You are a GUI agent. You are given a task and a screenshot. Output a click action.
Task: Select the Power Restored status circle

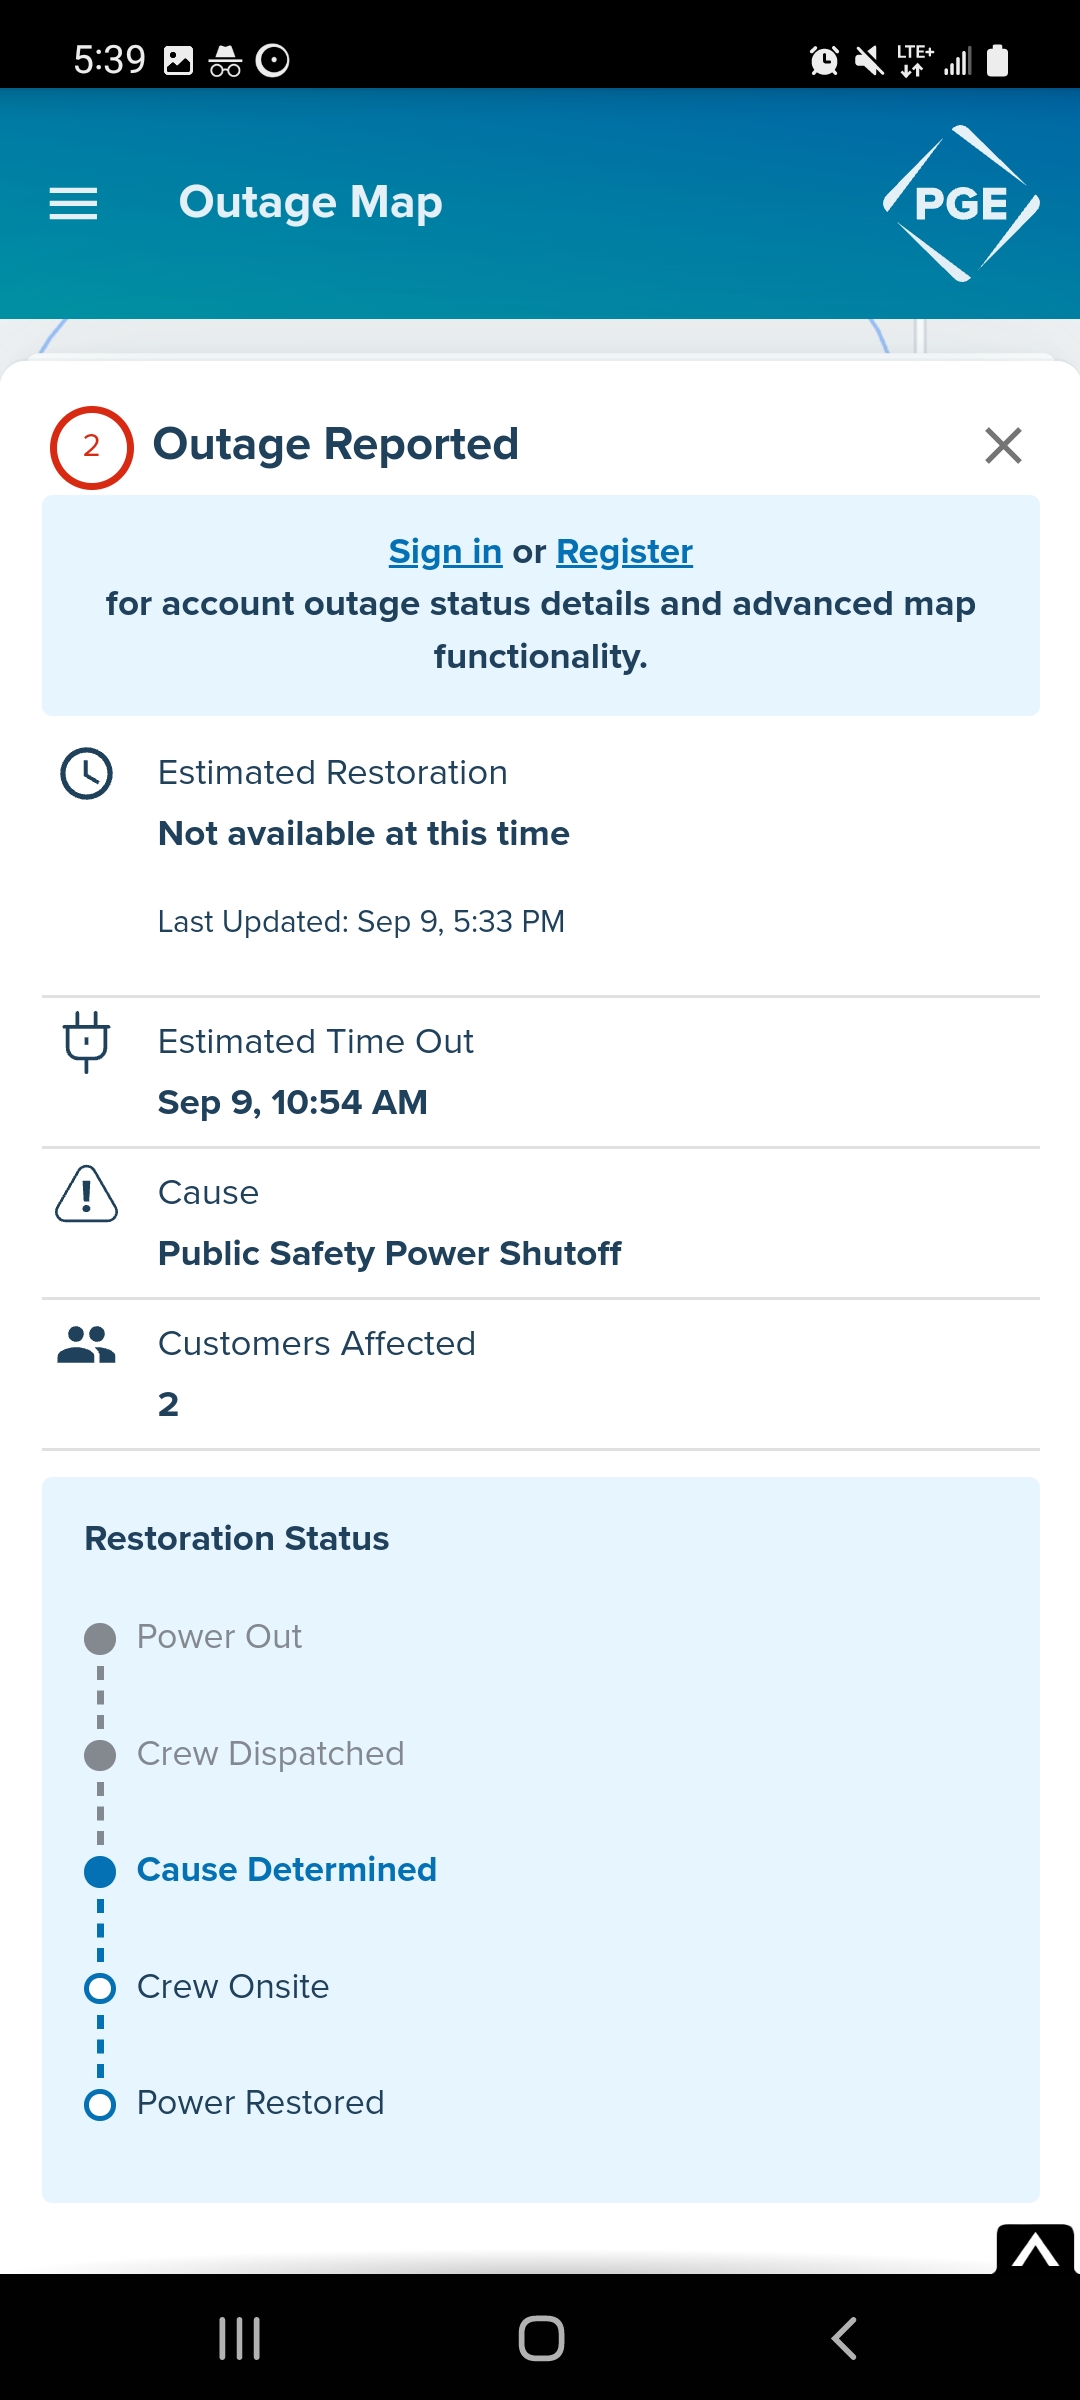coord(100,2104)
